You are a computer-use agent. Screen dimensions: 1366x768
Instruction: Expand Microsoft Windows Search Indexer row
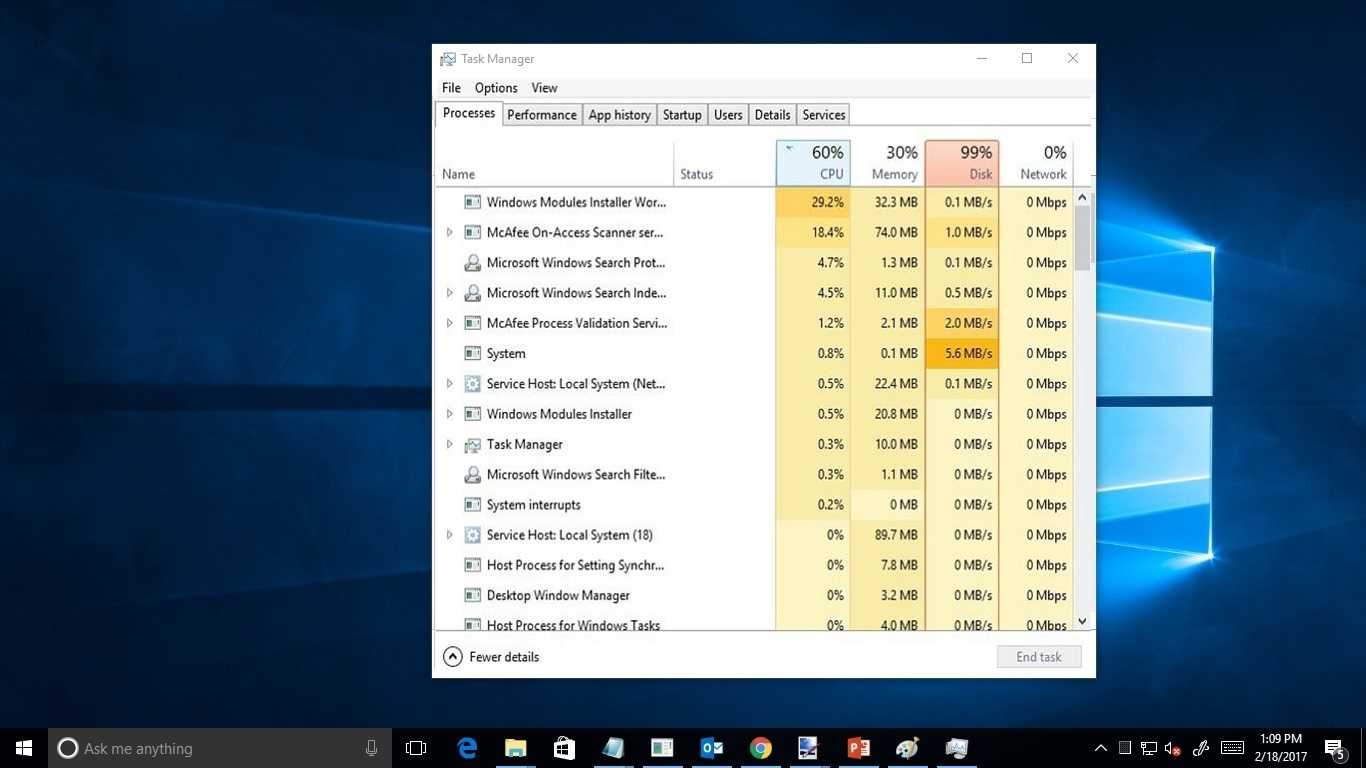[x=449, y=293]
